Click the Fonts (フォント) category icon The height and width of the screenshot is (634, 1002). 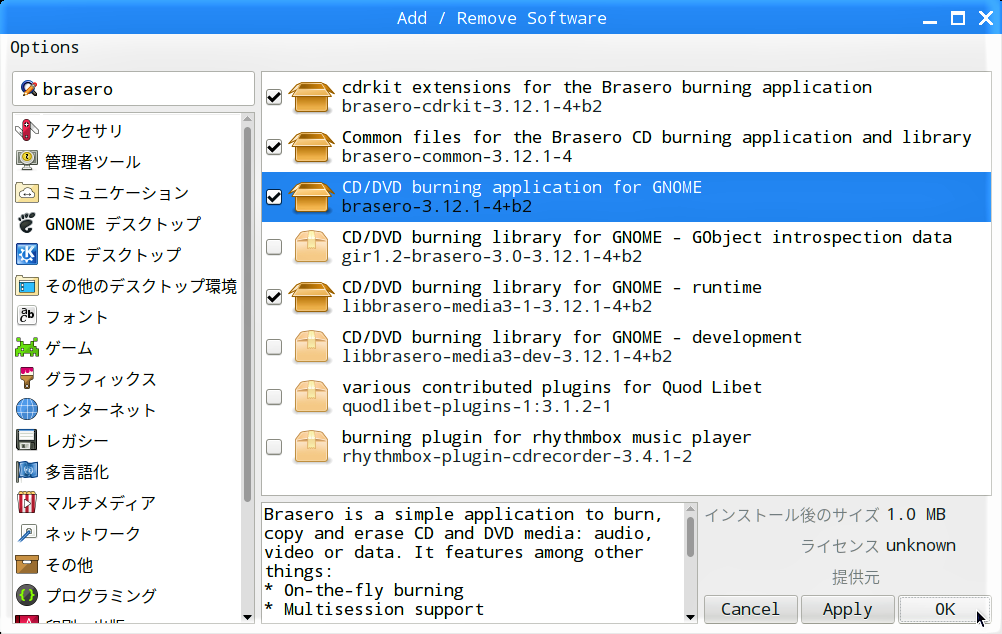click(27, 316)
